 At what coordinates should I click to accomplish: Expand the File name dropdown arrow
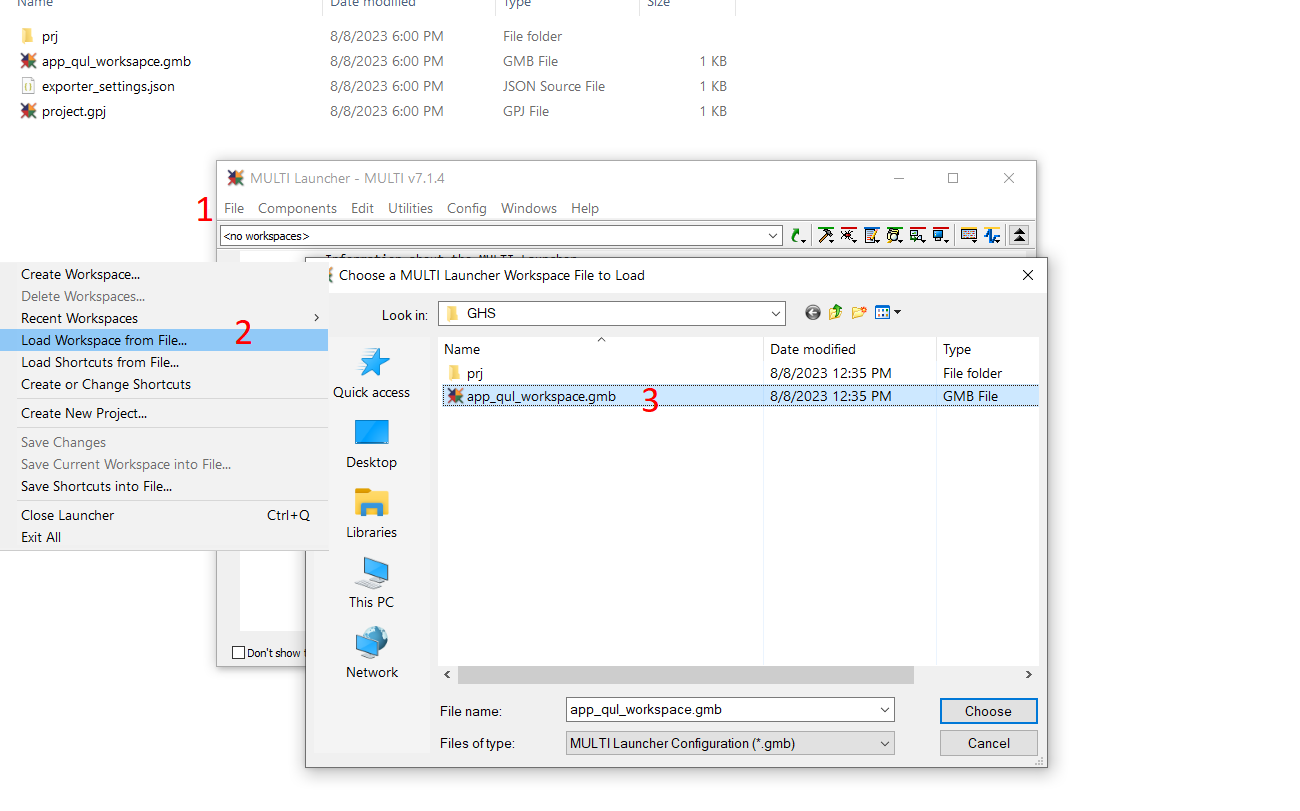pos(884,709)
